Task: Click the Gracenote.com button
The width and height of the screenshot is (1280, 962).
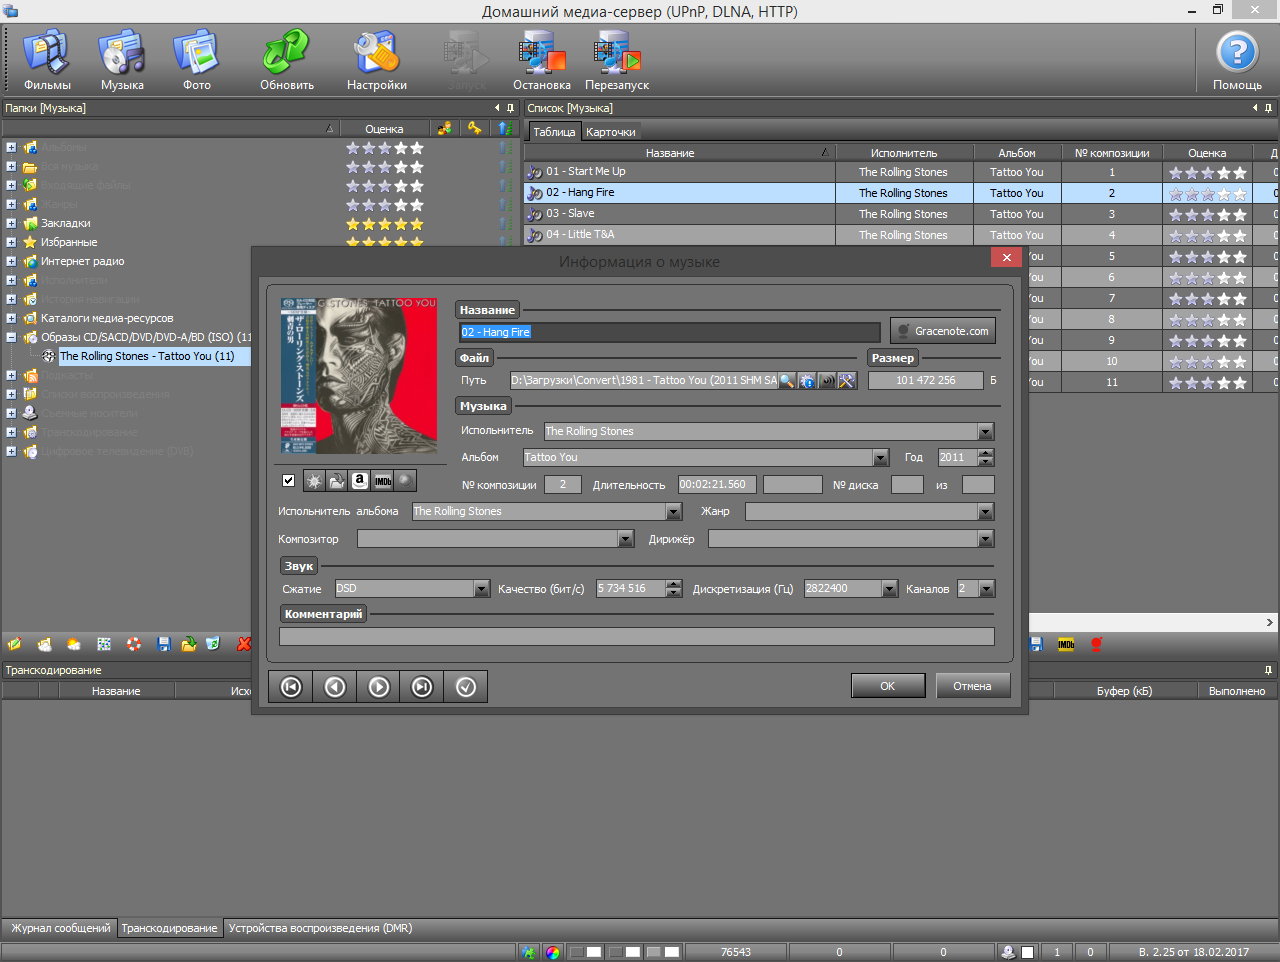Action: point(943,331)
